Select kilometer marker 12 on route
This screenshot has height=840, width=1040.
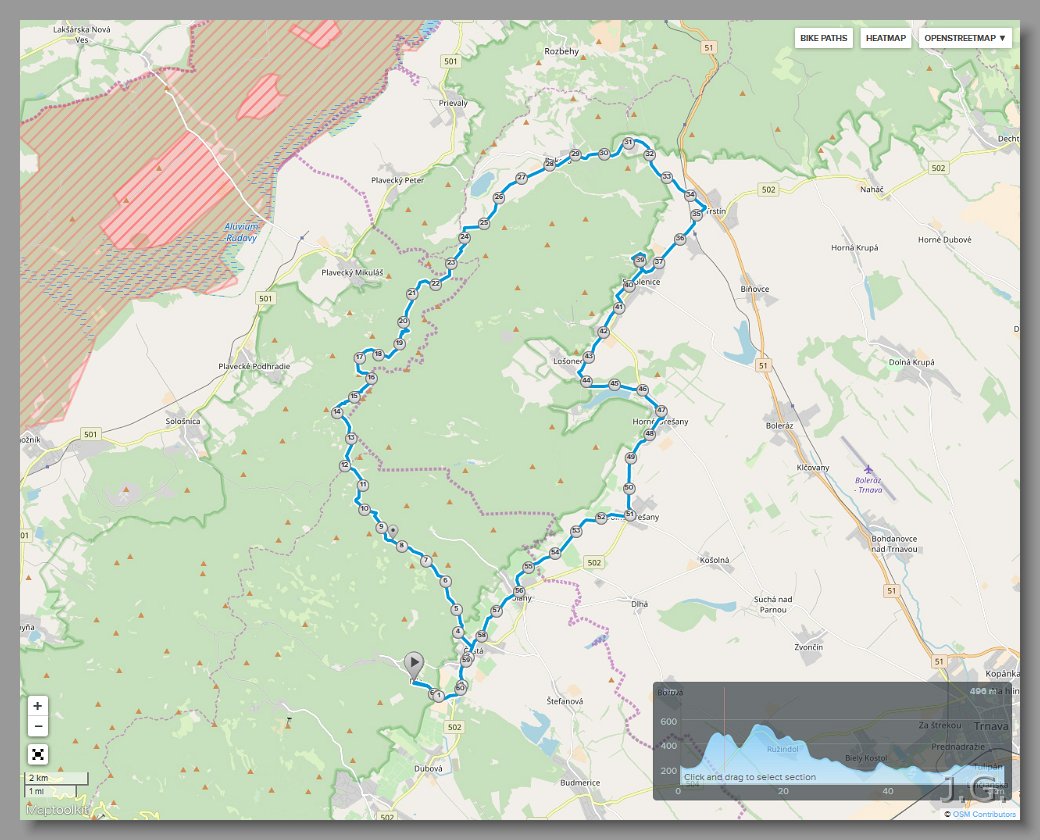[344, 466]
